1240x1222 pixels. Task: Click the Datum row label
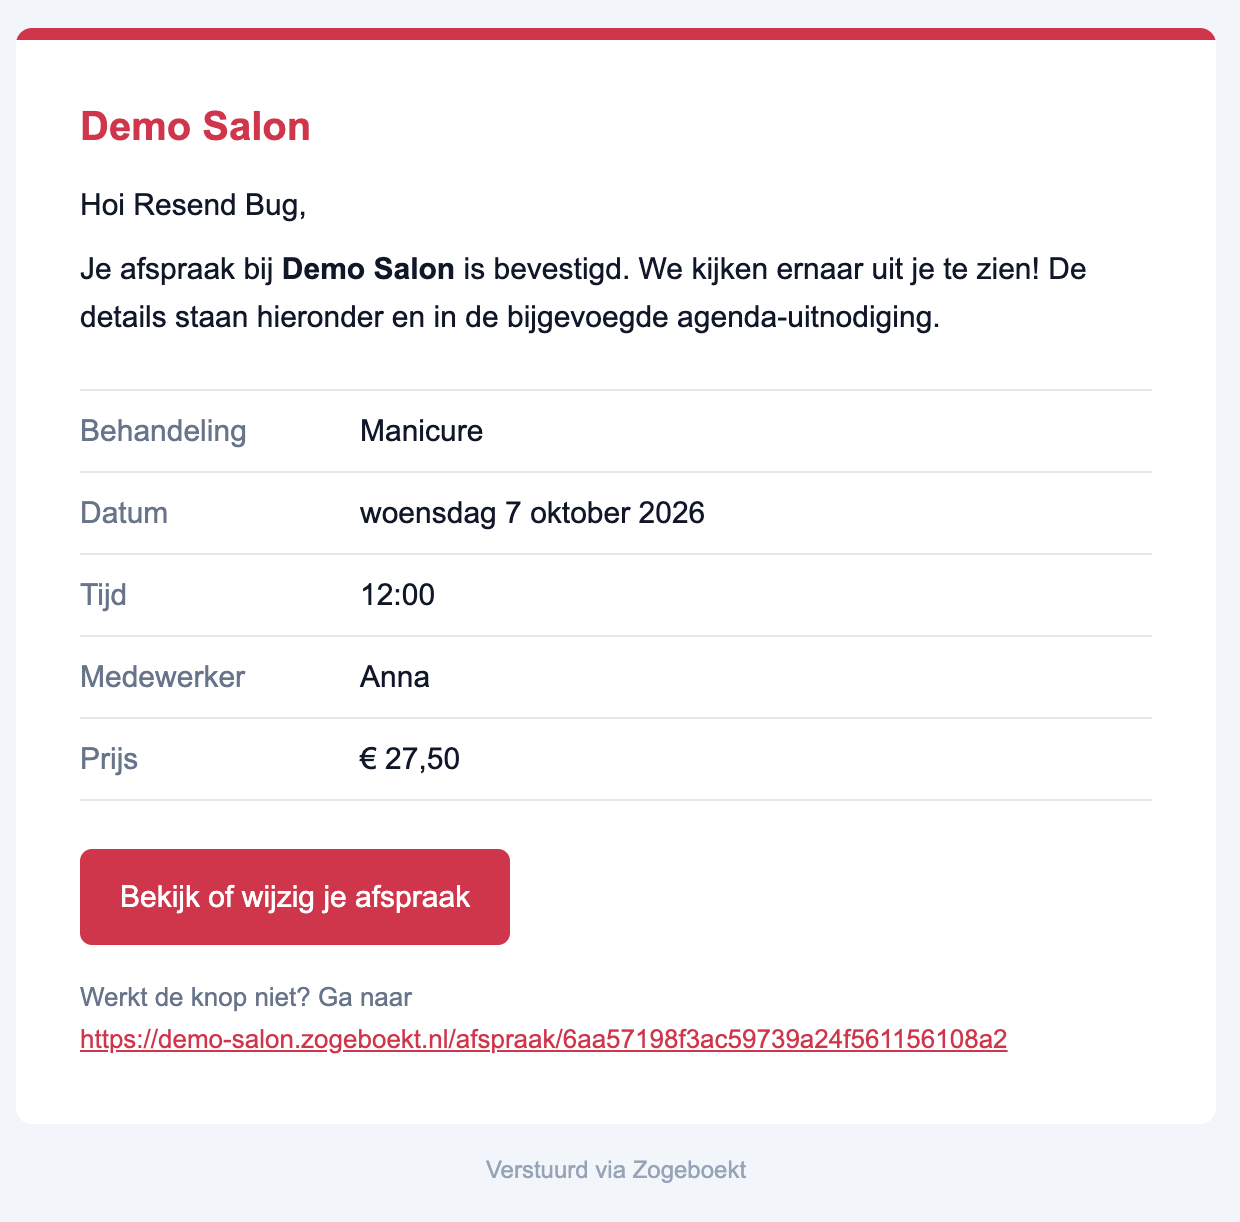[x=124, y=513]
